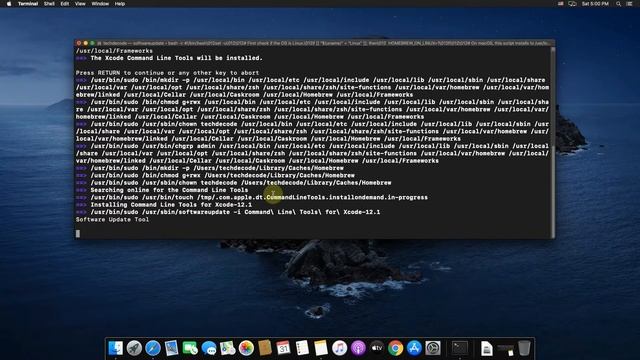Click the Terminal window vertical scrollbar
640x360 pixels.
(553, 142)
